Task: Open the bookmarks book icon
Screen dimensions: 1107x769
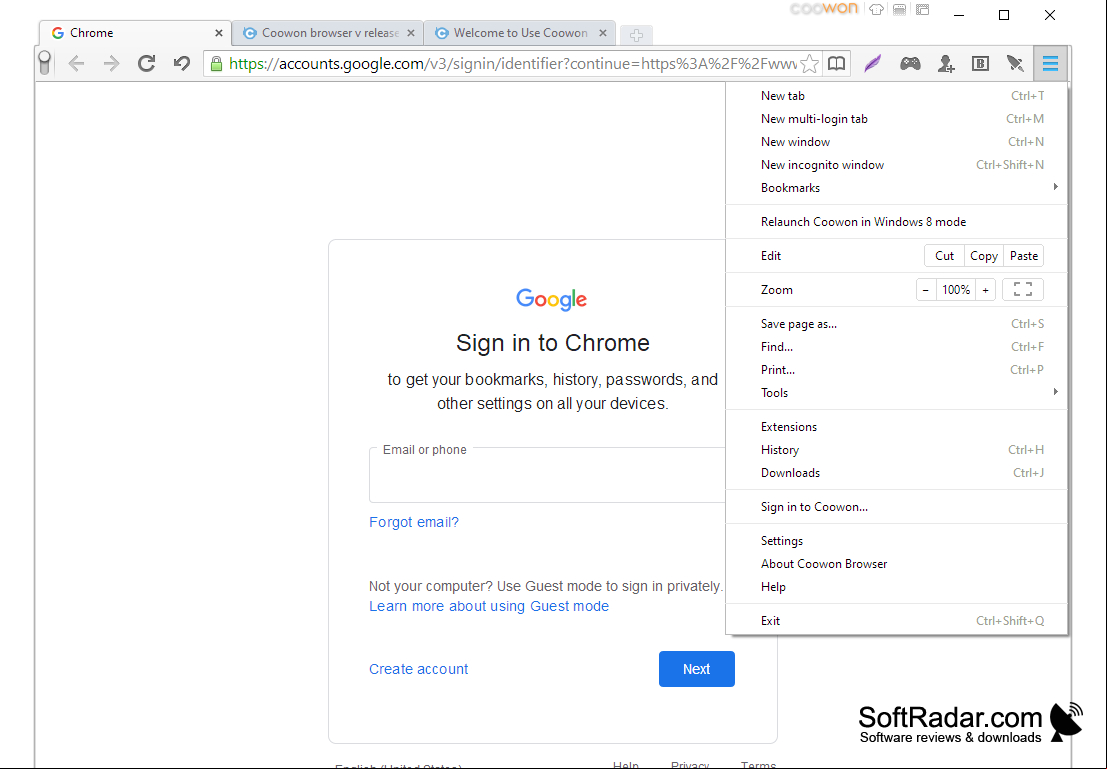Action: point(837,64)
